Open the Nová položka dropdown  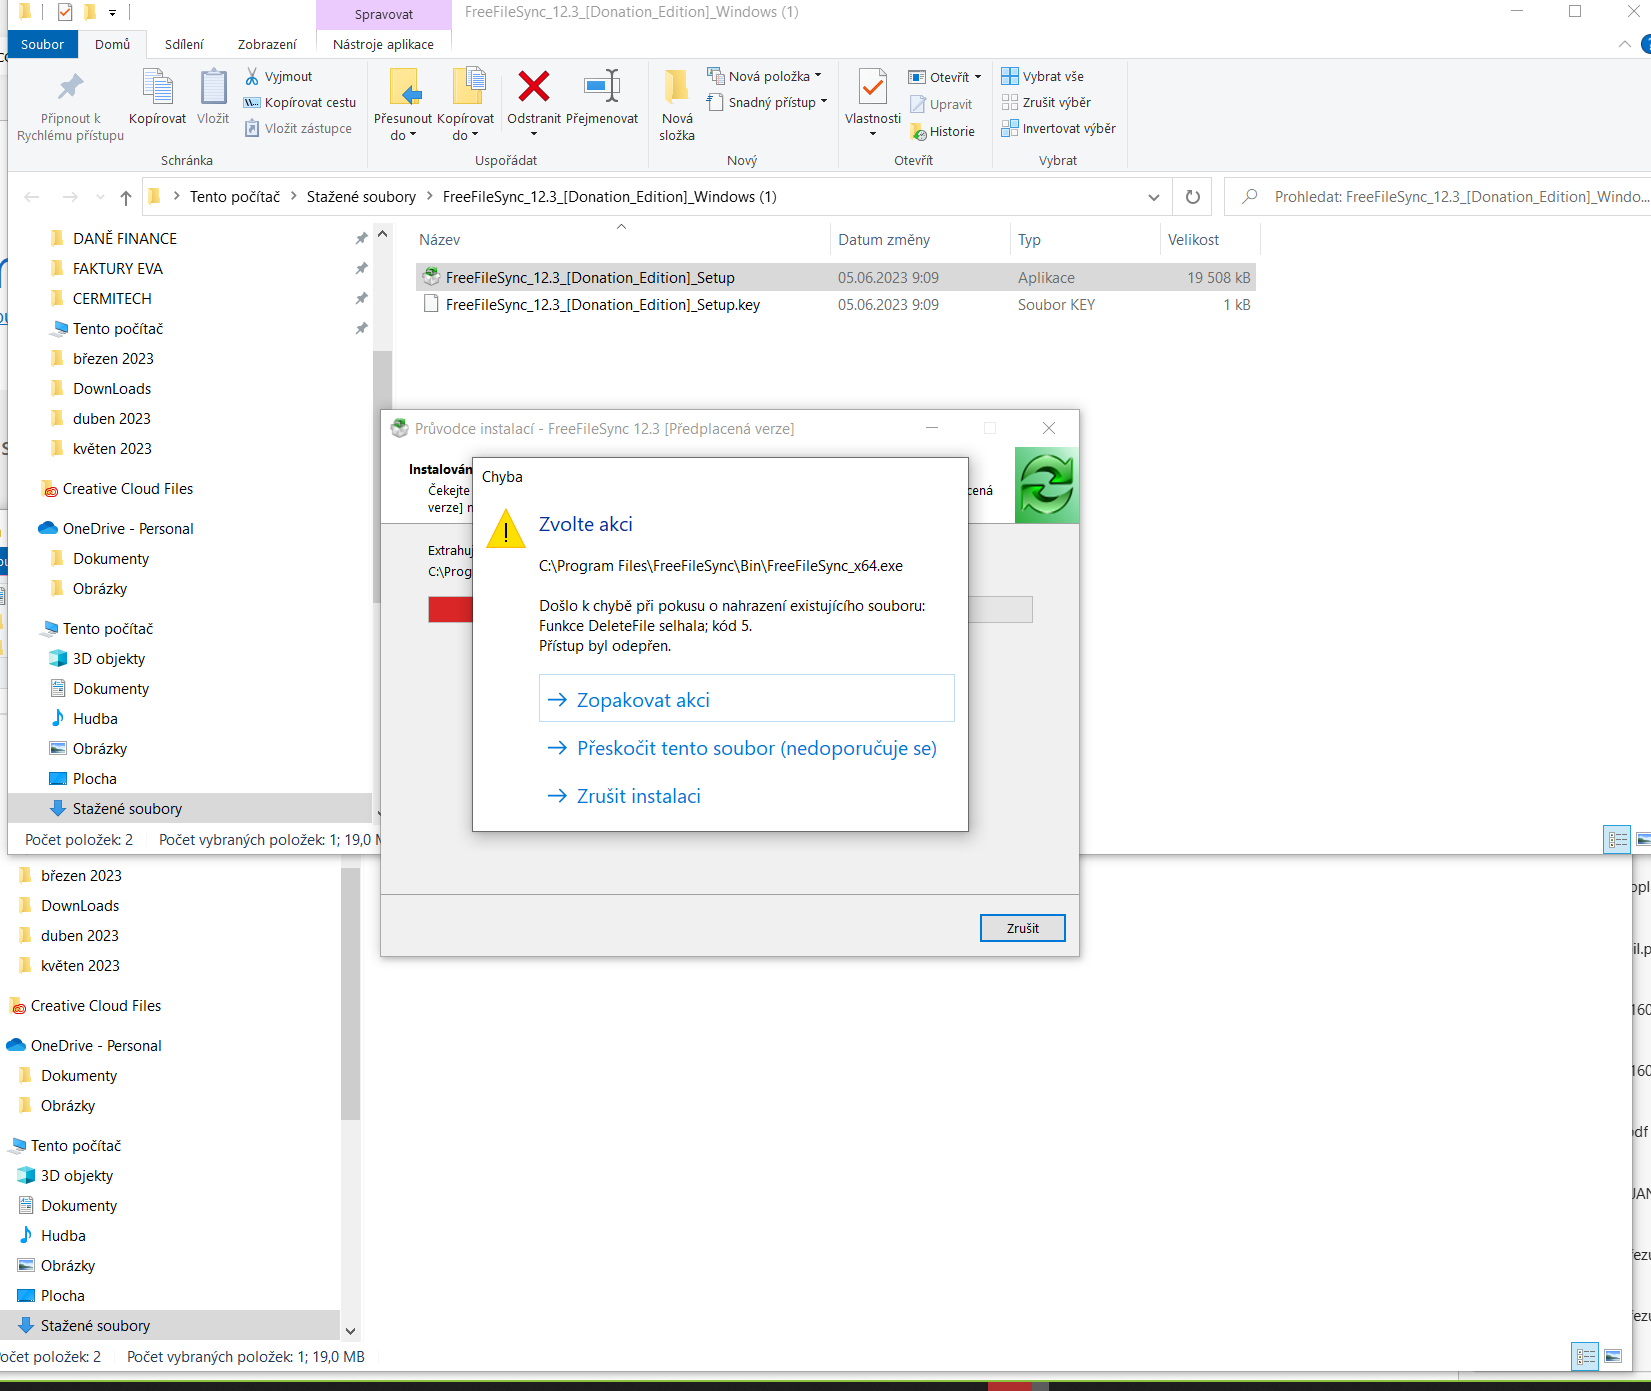(764, 76)
